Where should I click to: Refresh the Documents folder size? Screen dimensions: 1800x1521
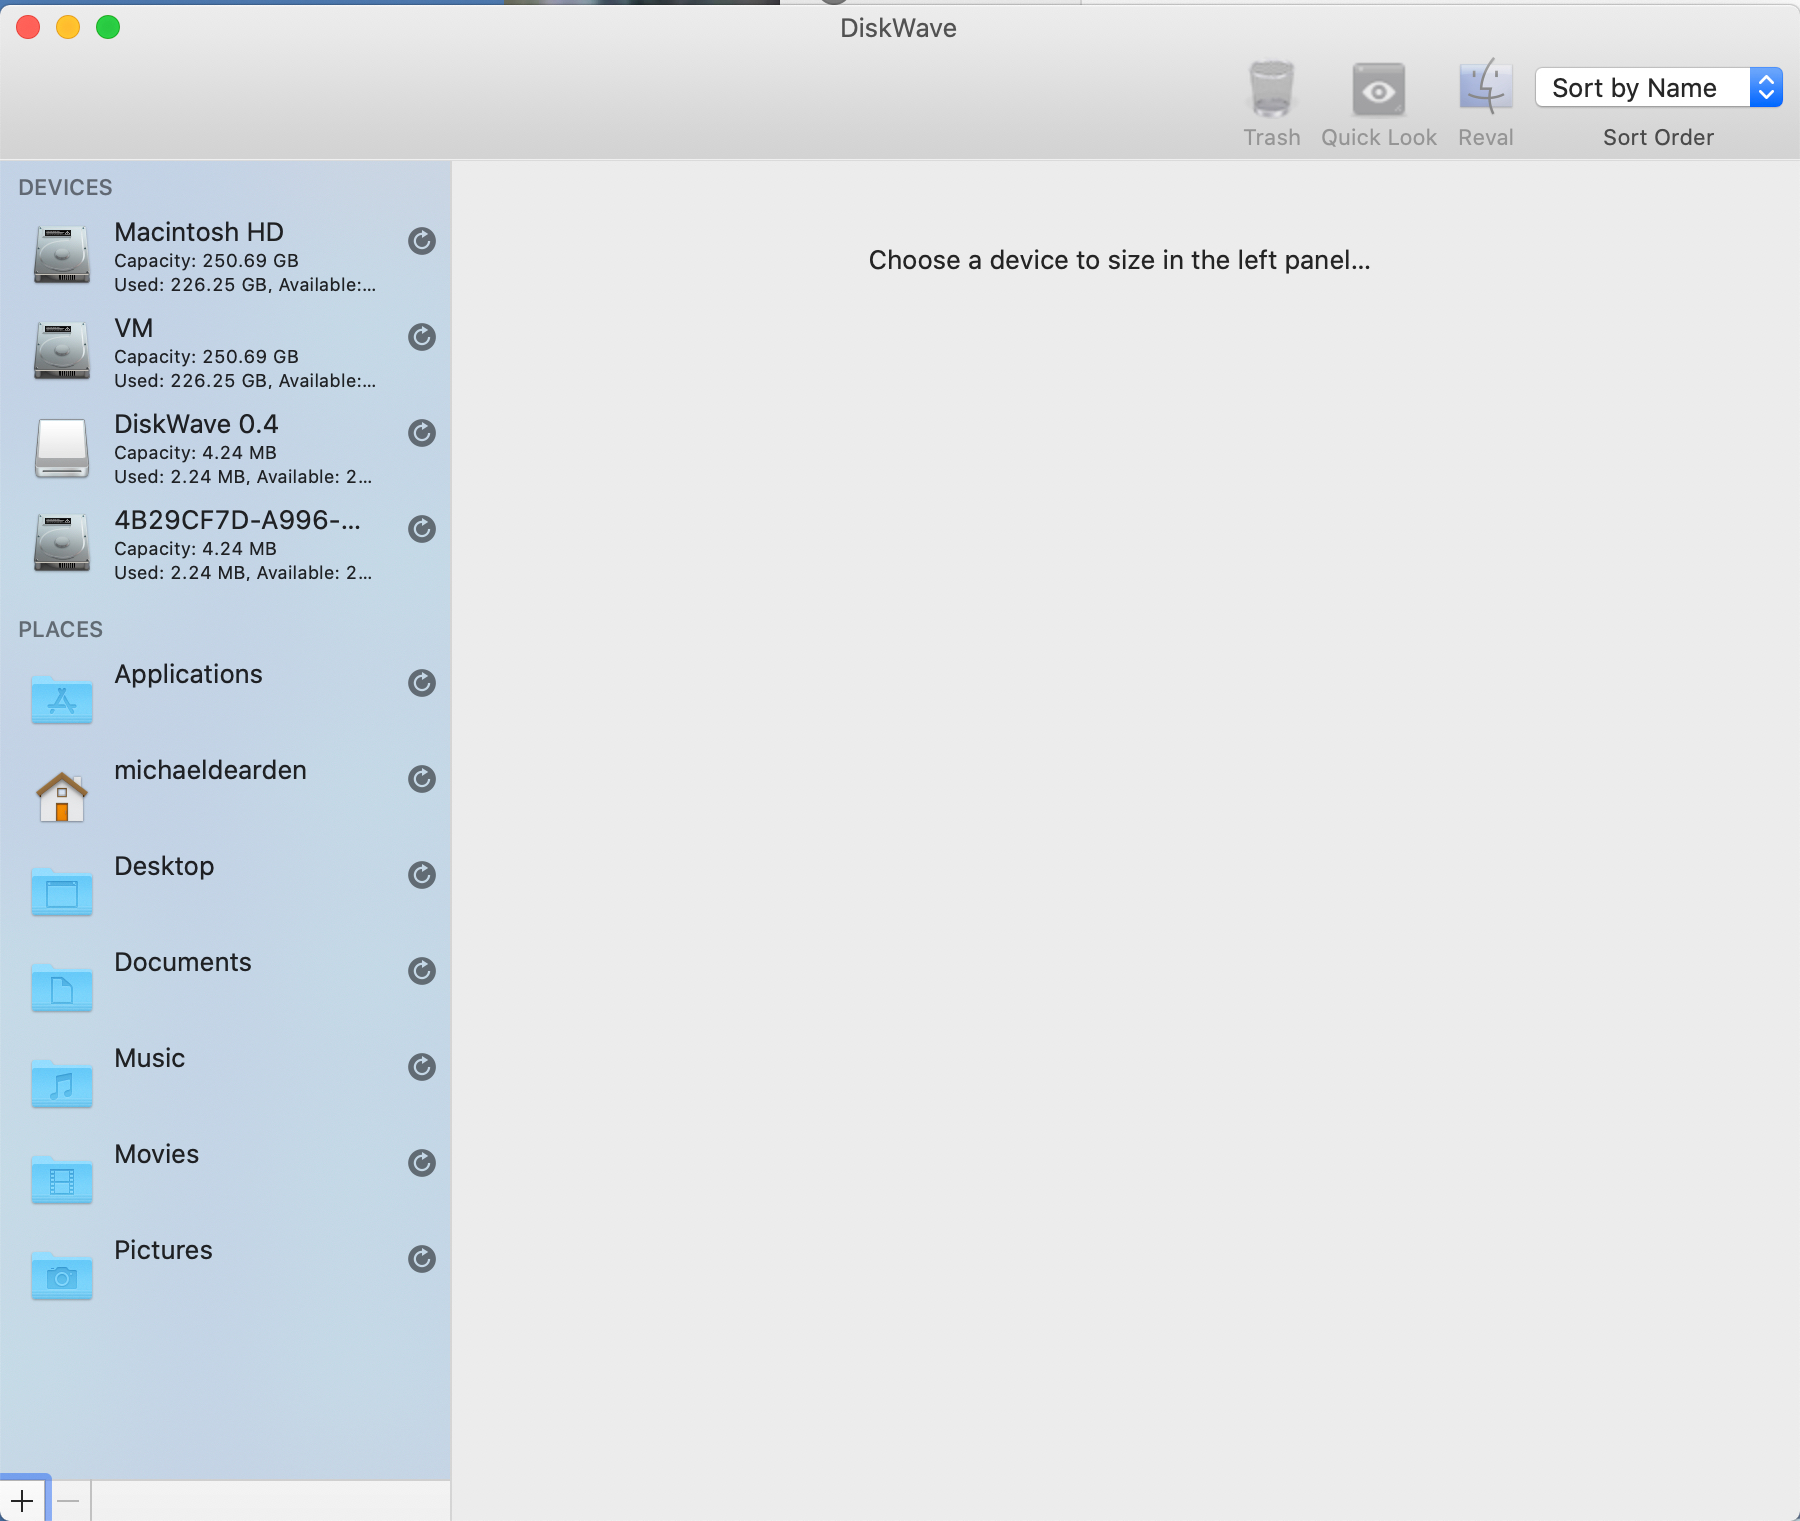pos(422,971)
